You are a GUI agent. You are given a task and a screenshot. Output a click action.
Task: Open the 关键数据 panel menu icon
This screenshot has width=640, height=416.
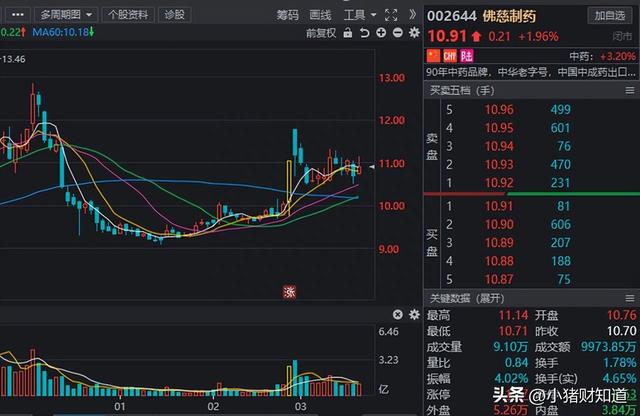click(x=630, y=298)
